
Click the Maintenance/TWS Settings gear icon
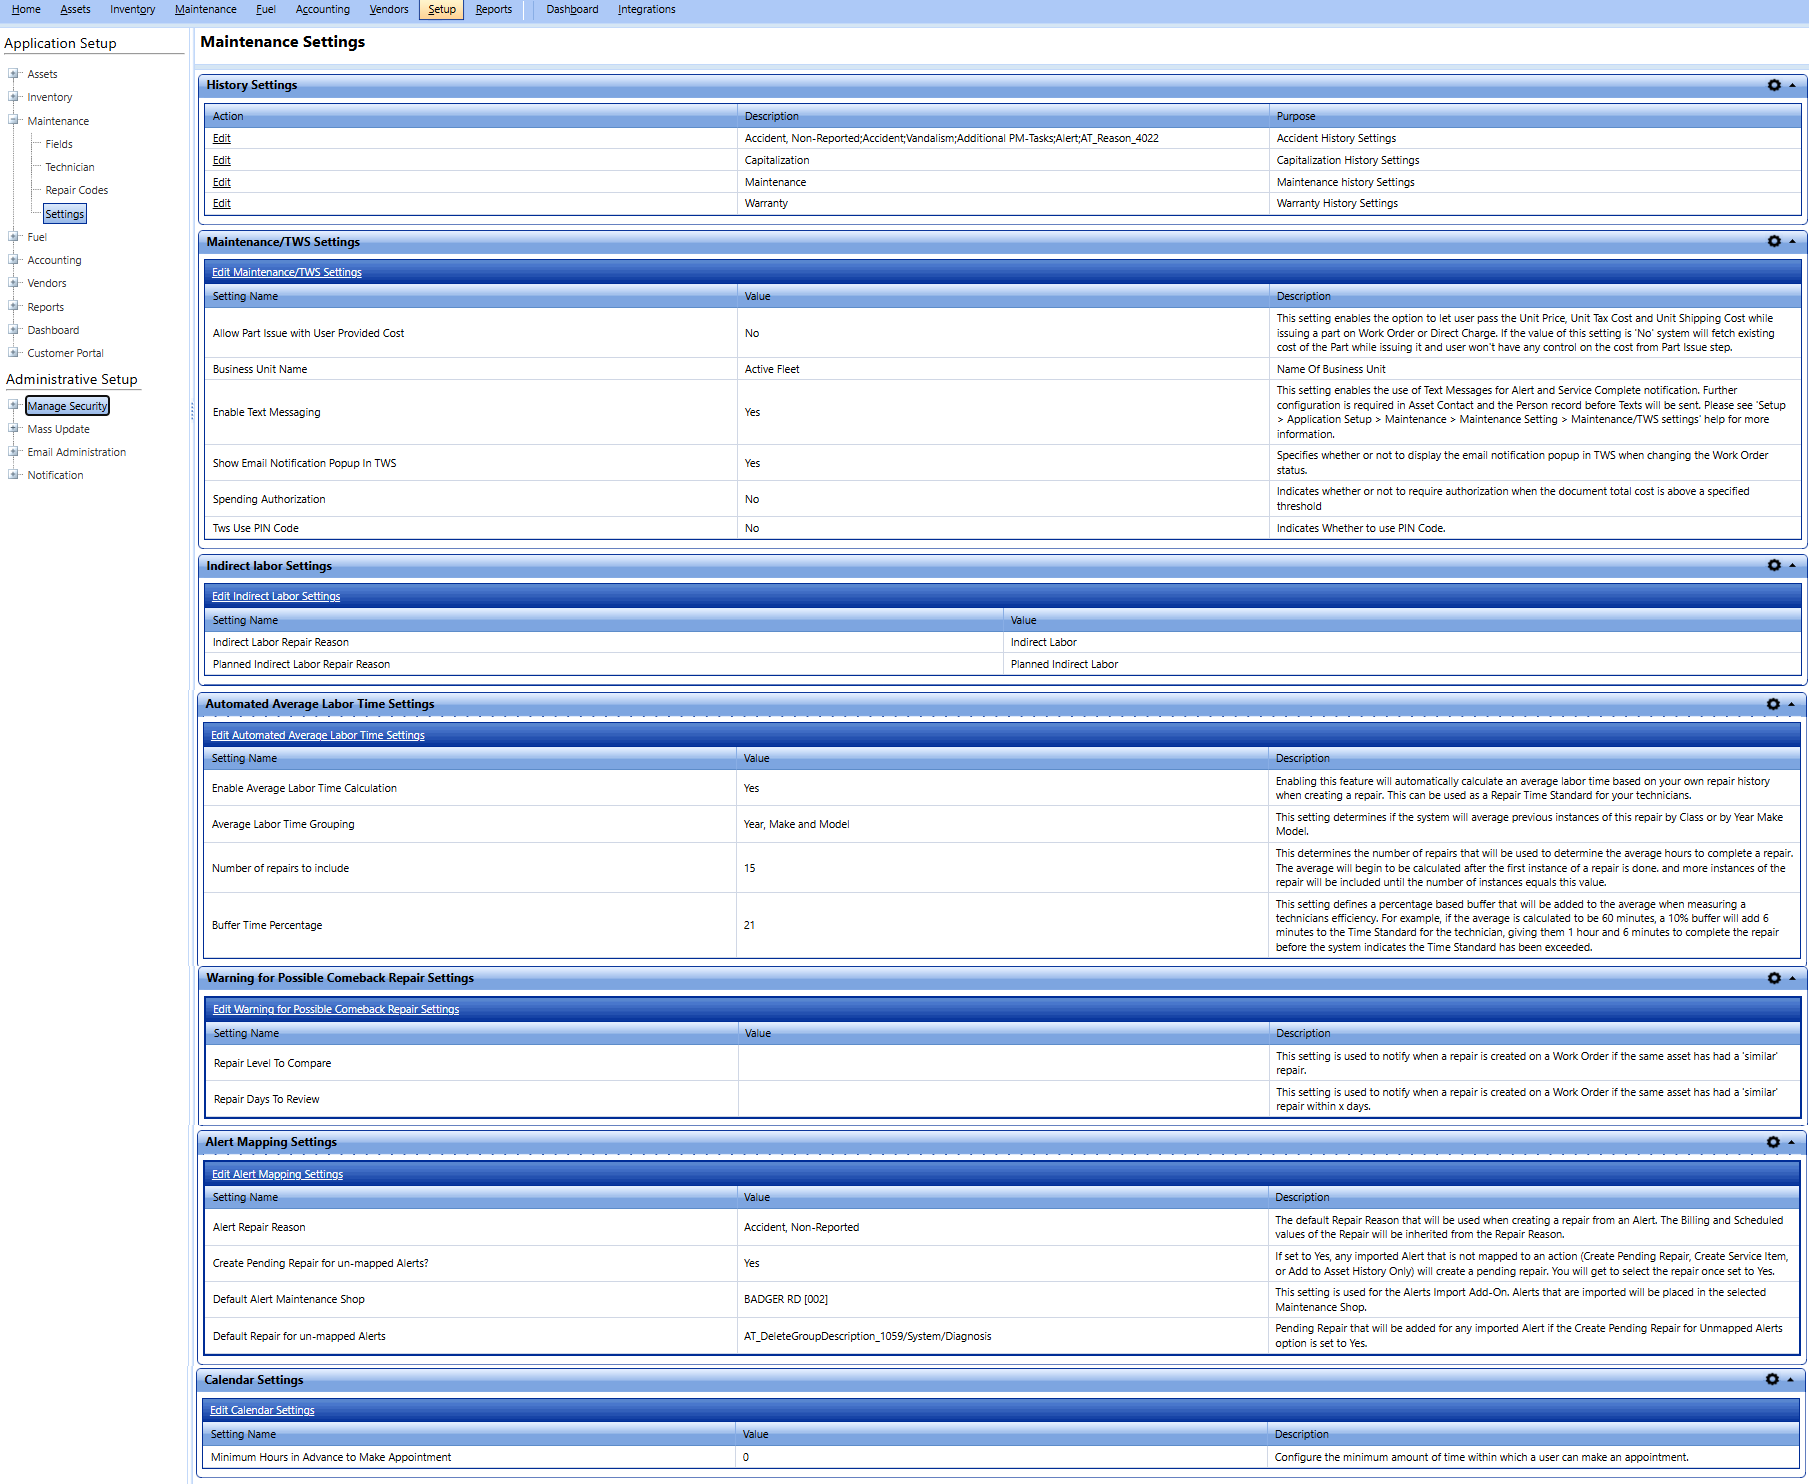pyautogui.click(x=1774, y=241)
